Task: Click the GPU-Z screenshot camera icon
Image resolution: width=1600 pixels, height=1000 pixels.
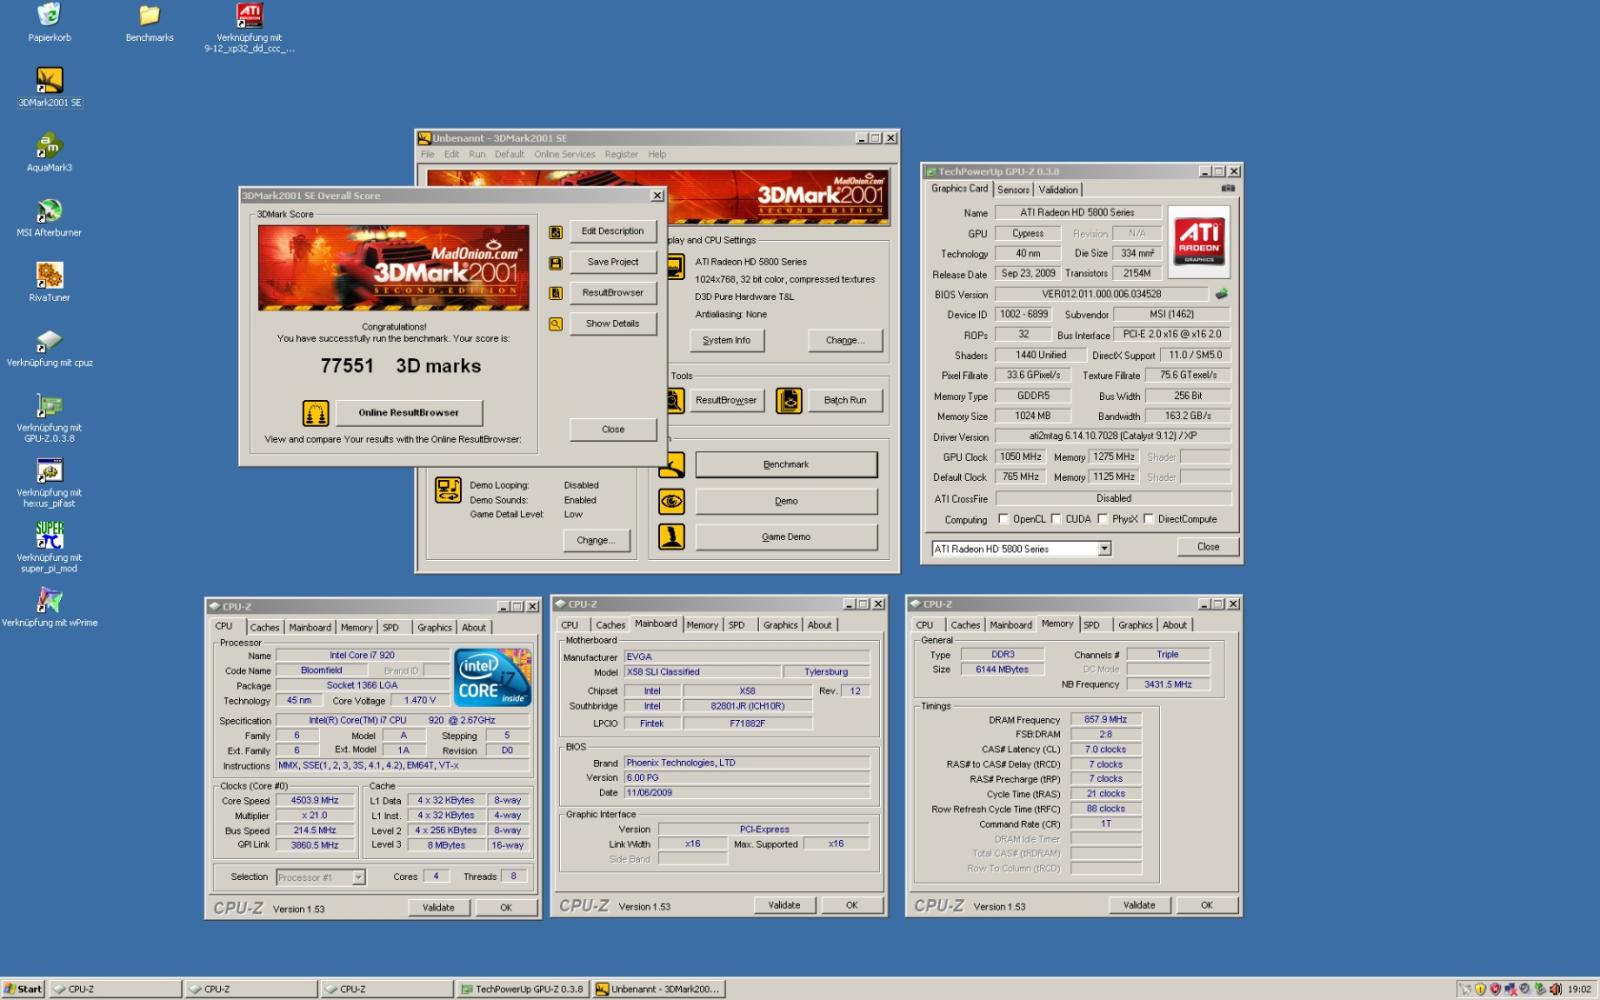Action: (1228, 188)
